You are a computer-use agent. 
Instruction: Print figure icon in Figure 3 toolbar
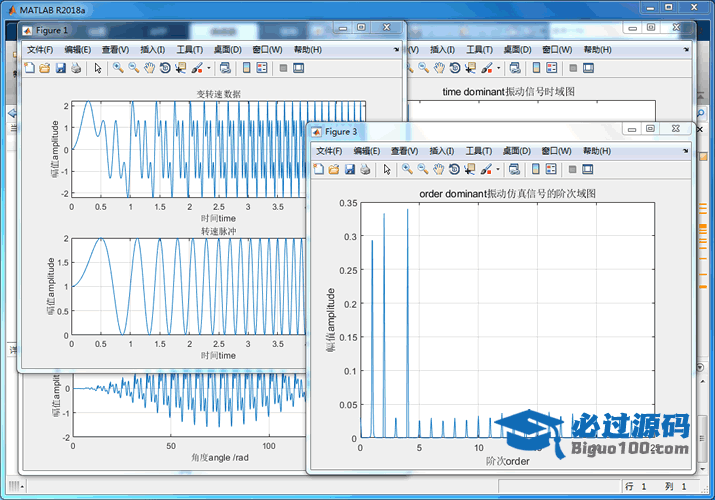click(365, 170)
